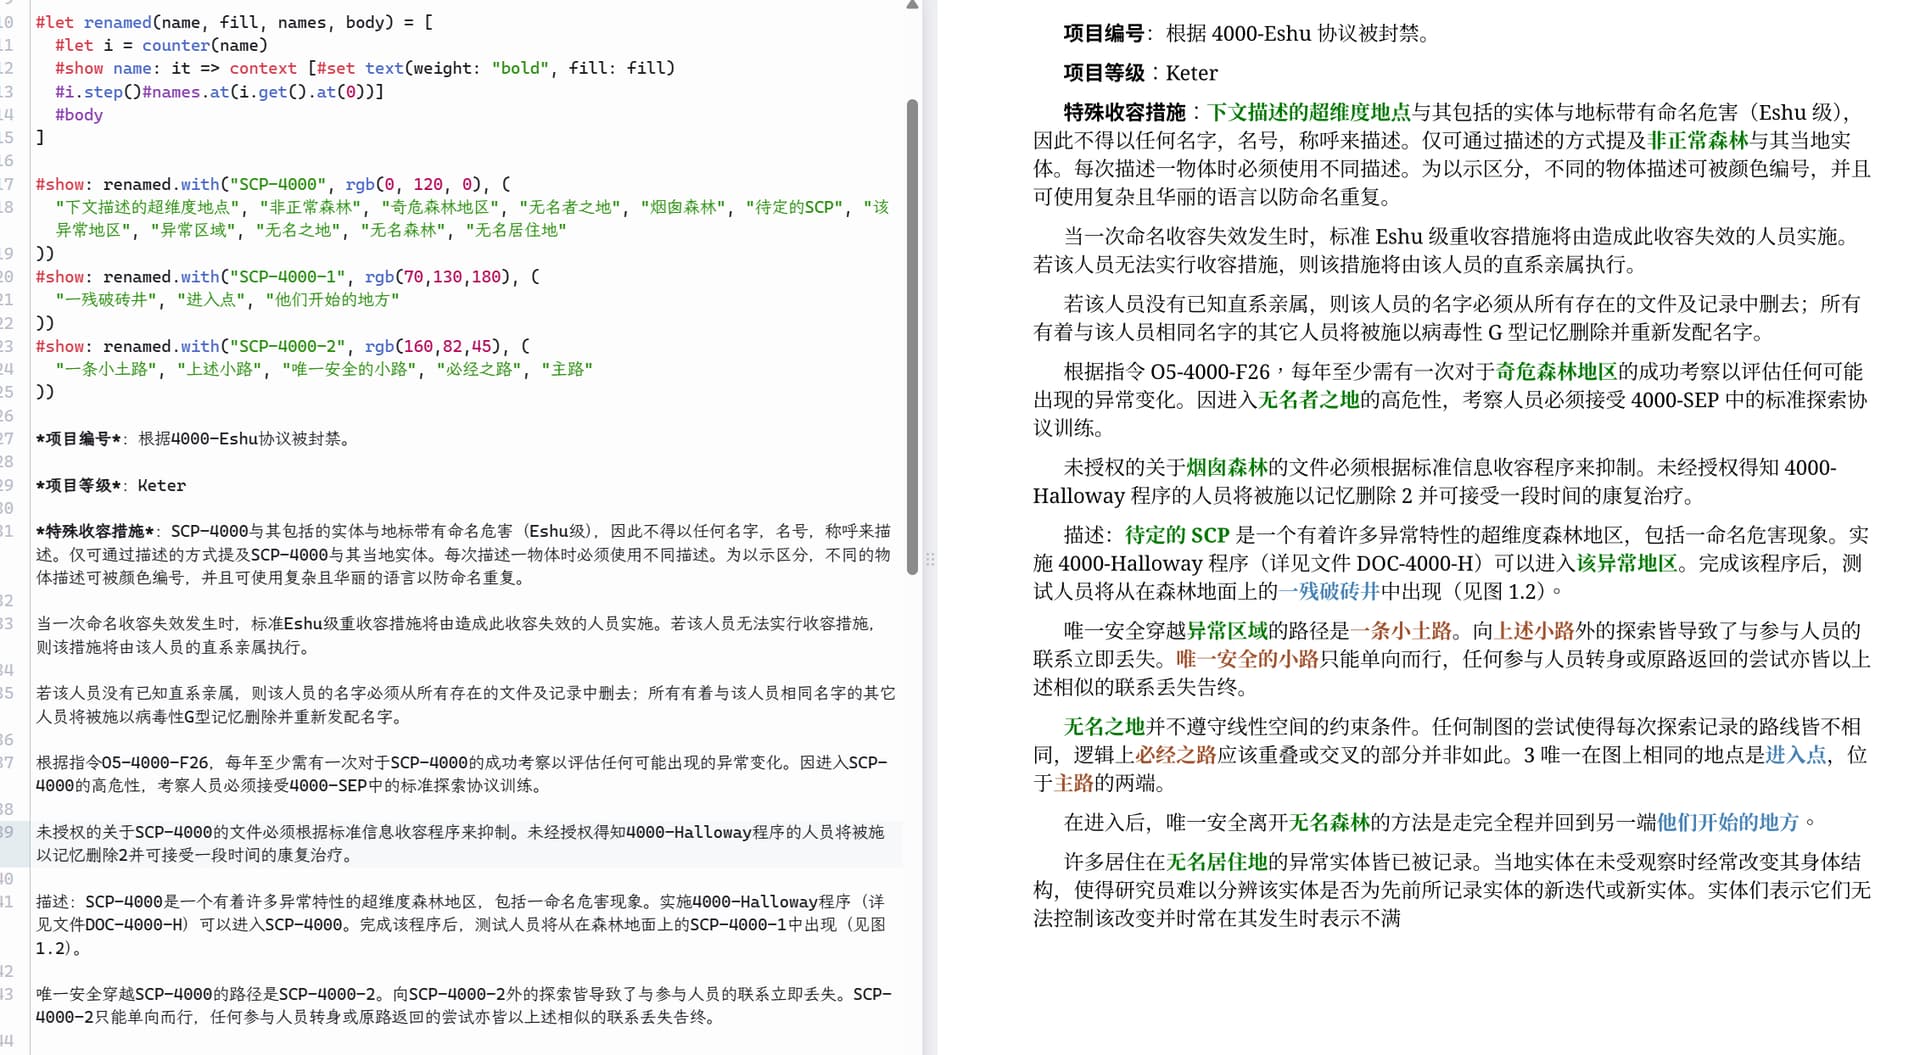The image size is (1920, 1055).
Task: Click bold '特殊收容措施' label in preview
Action: coord(1124,112)
